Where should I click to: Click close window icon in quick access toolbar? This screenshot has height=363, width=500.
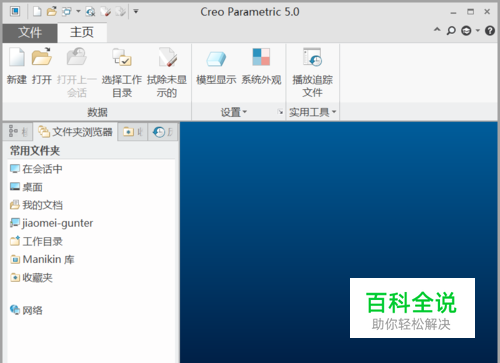coord(90,12)
